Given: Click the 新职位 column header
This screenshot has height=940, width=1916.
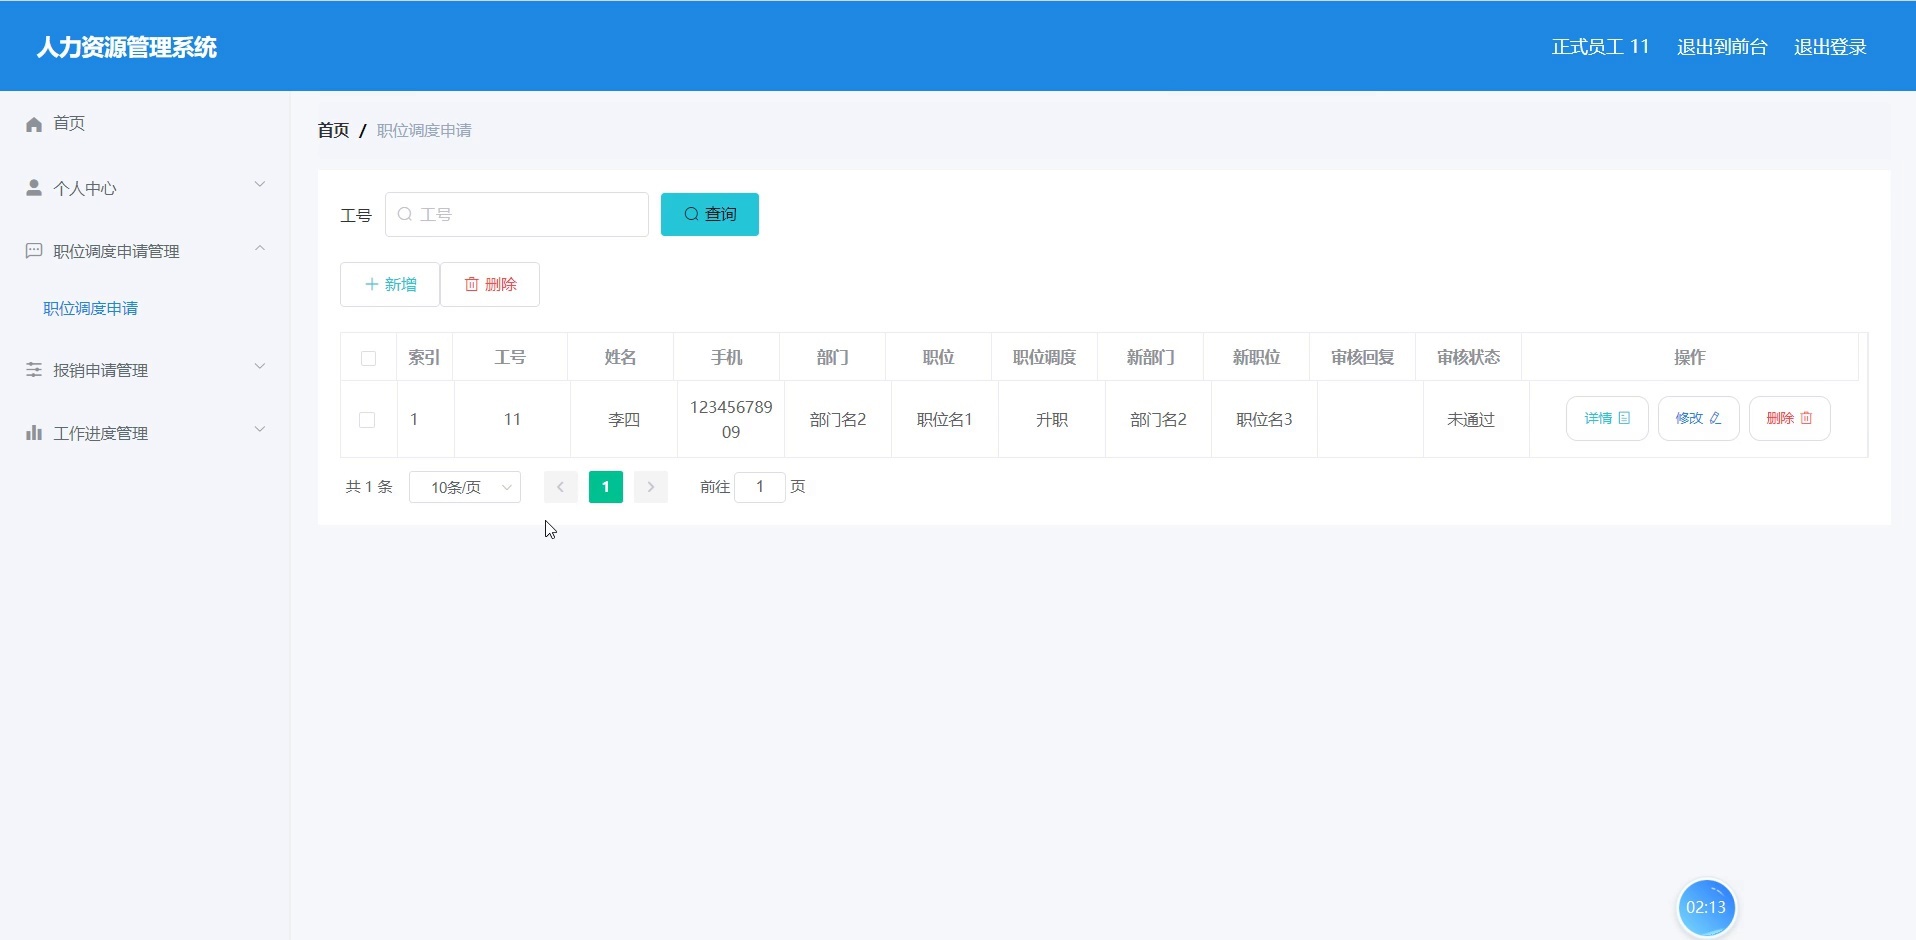Looking at the screenshot, I should (x=1256, y=357).
